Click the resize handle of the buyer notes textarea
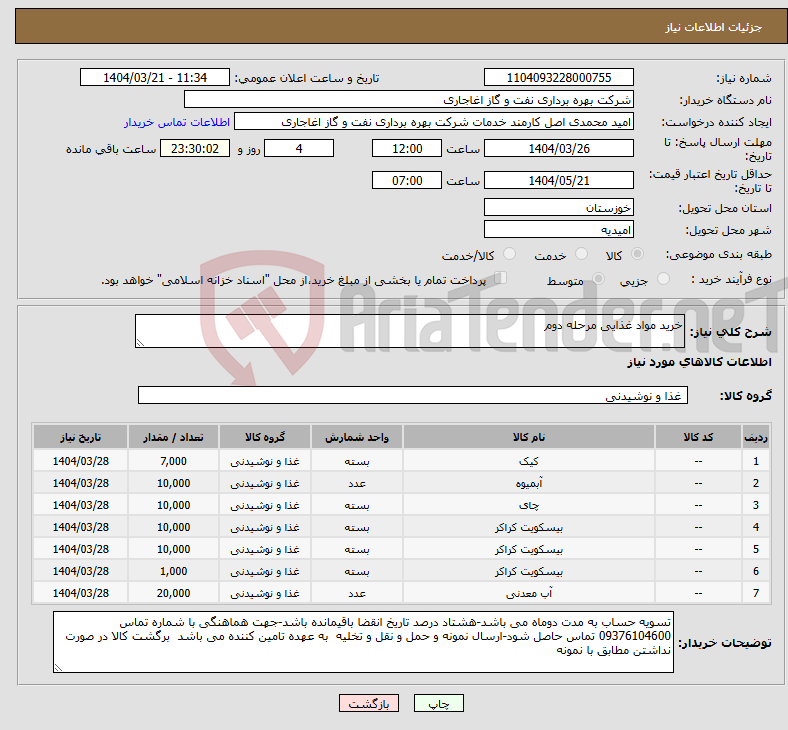This screenshot has height=730, width=788. point(58,668)
